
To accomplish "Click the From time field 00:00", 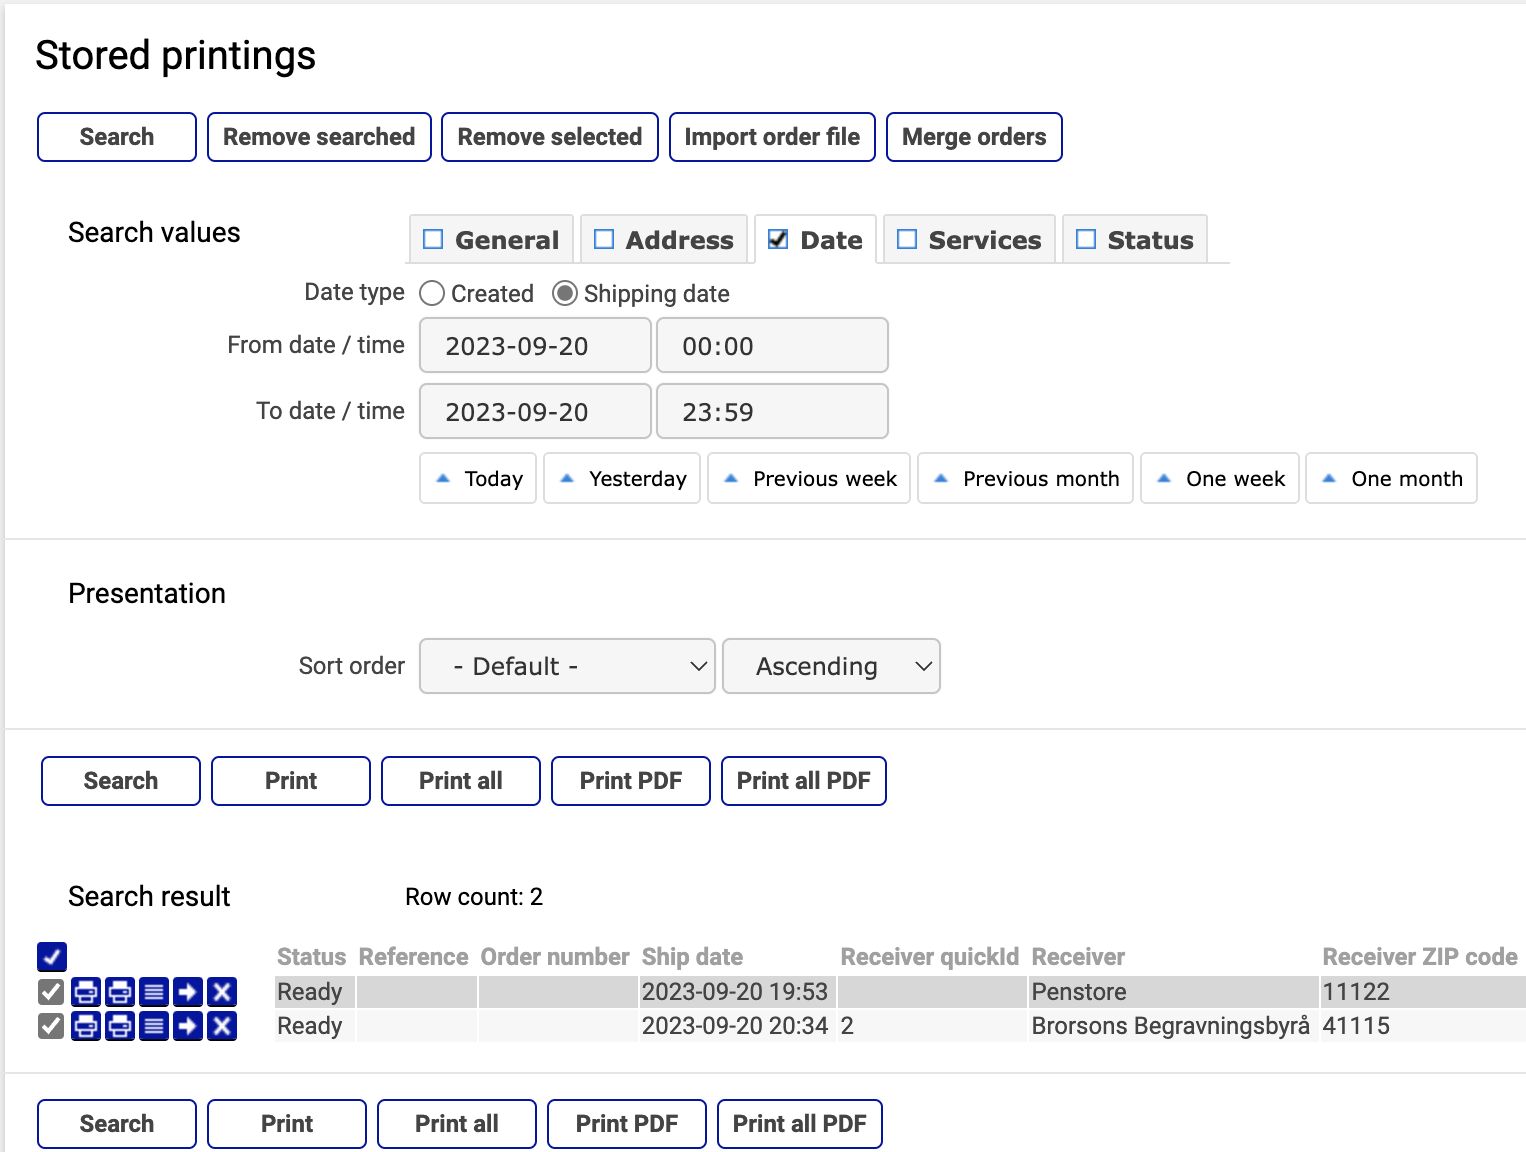I will [x=772, y=345].
